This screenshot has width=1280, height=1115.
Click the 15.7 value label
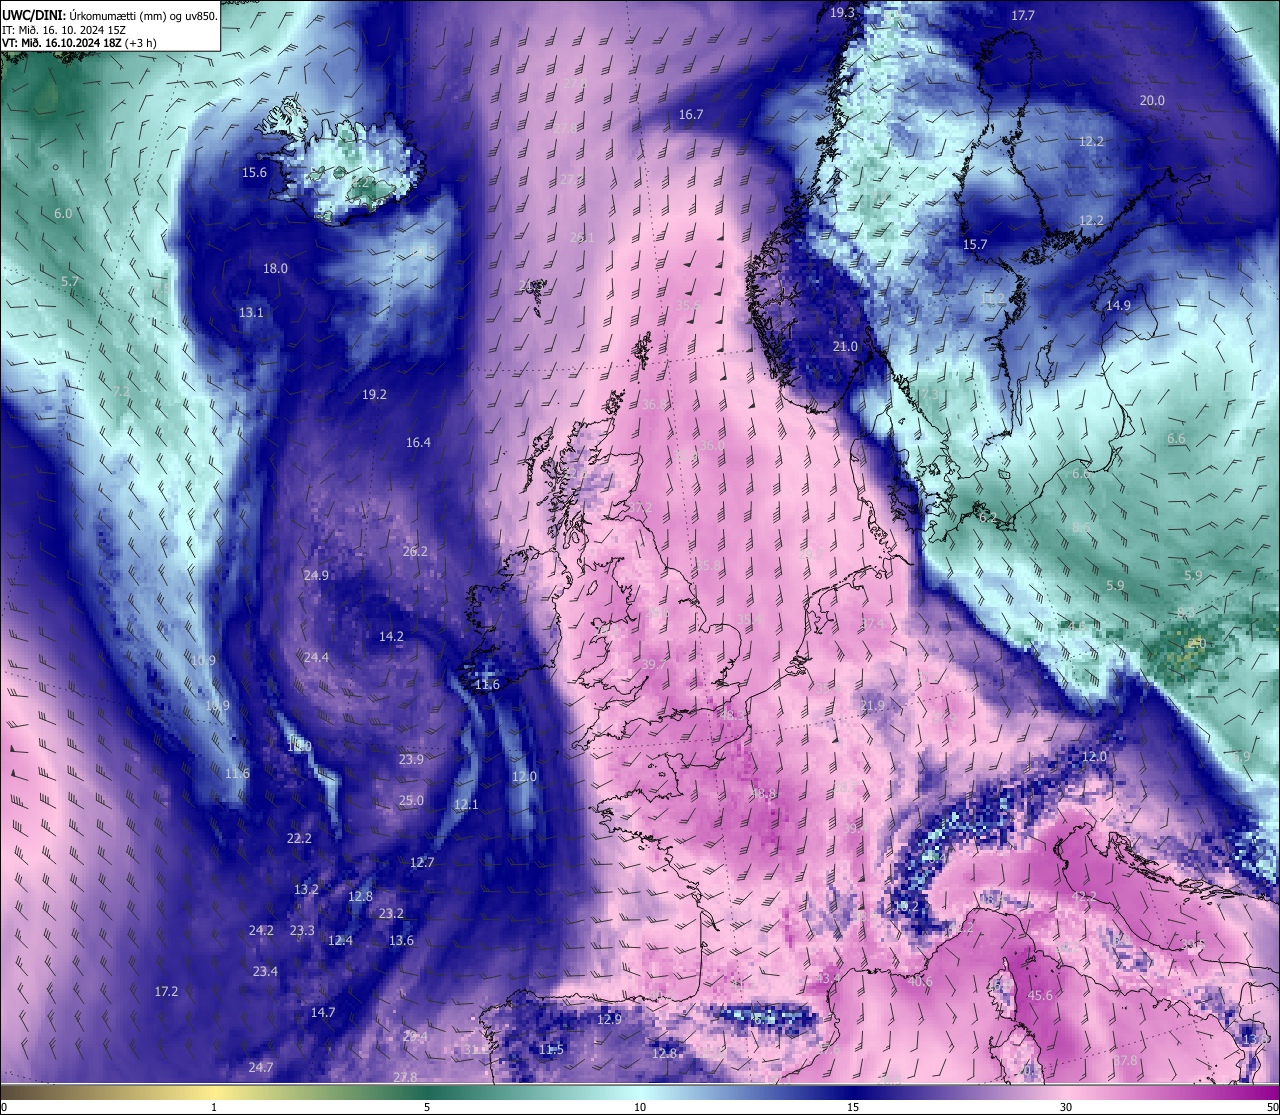click(x=975, y=244)
